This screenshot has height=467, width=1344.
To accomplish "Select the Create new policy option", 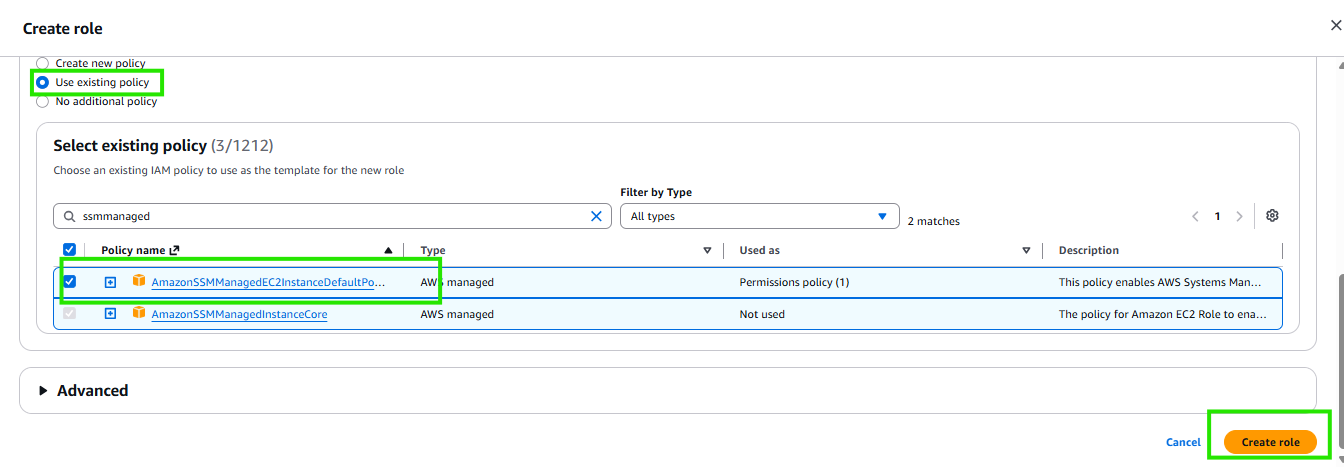I will click(x=42, y=63).
